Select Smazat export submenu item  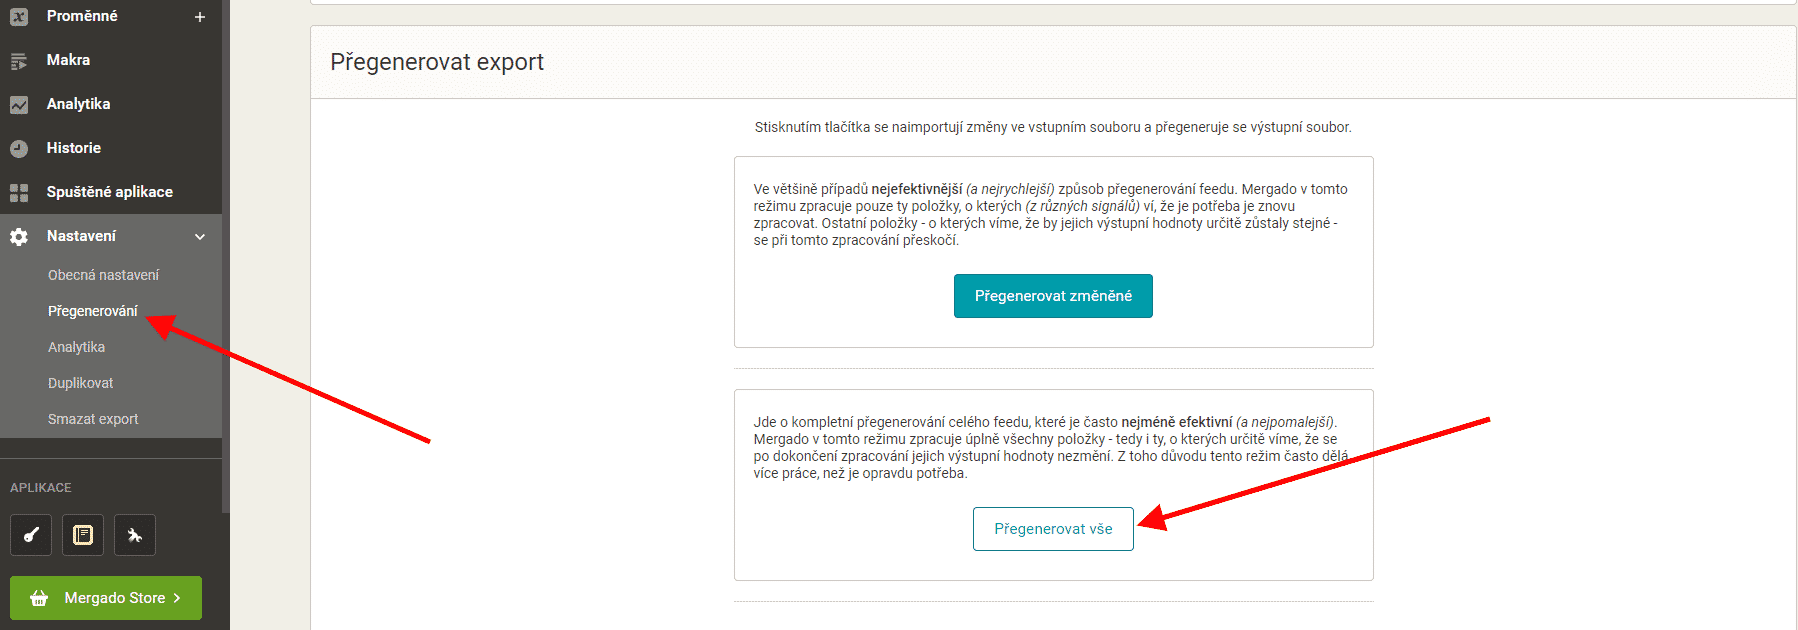(x=93, y=419)
